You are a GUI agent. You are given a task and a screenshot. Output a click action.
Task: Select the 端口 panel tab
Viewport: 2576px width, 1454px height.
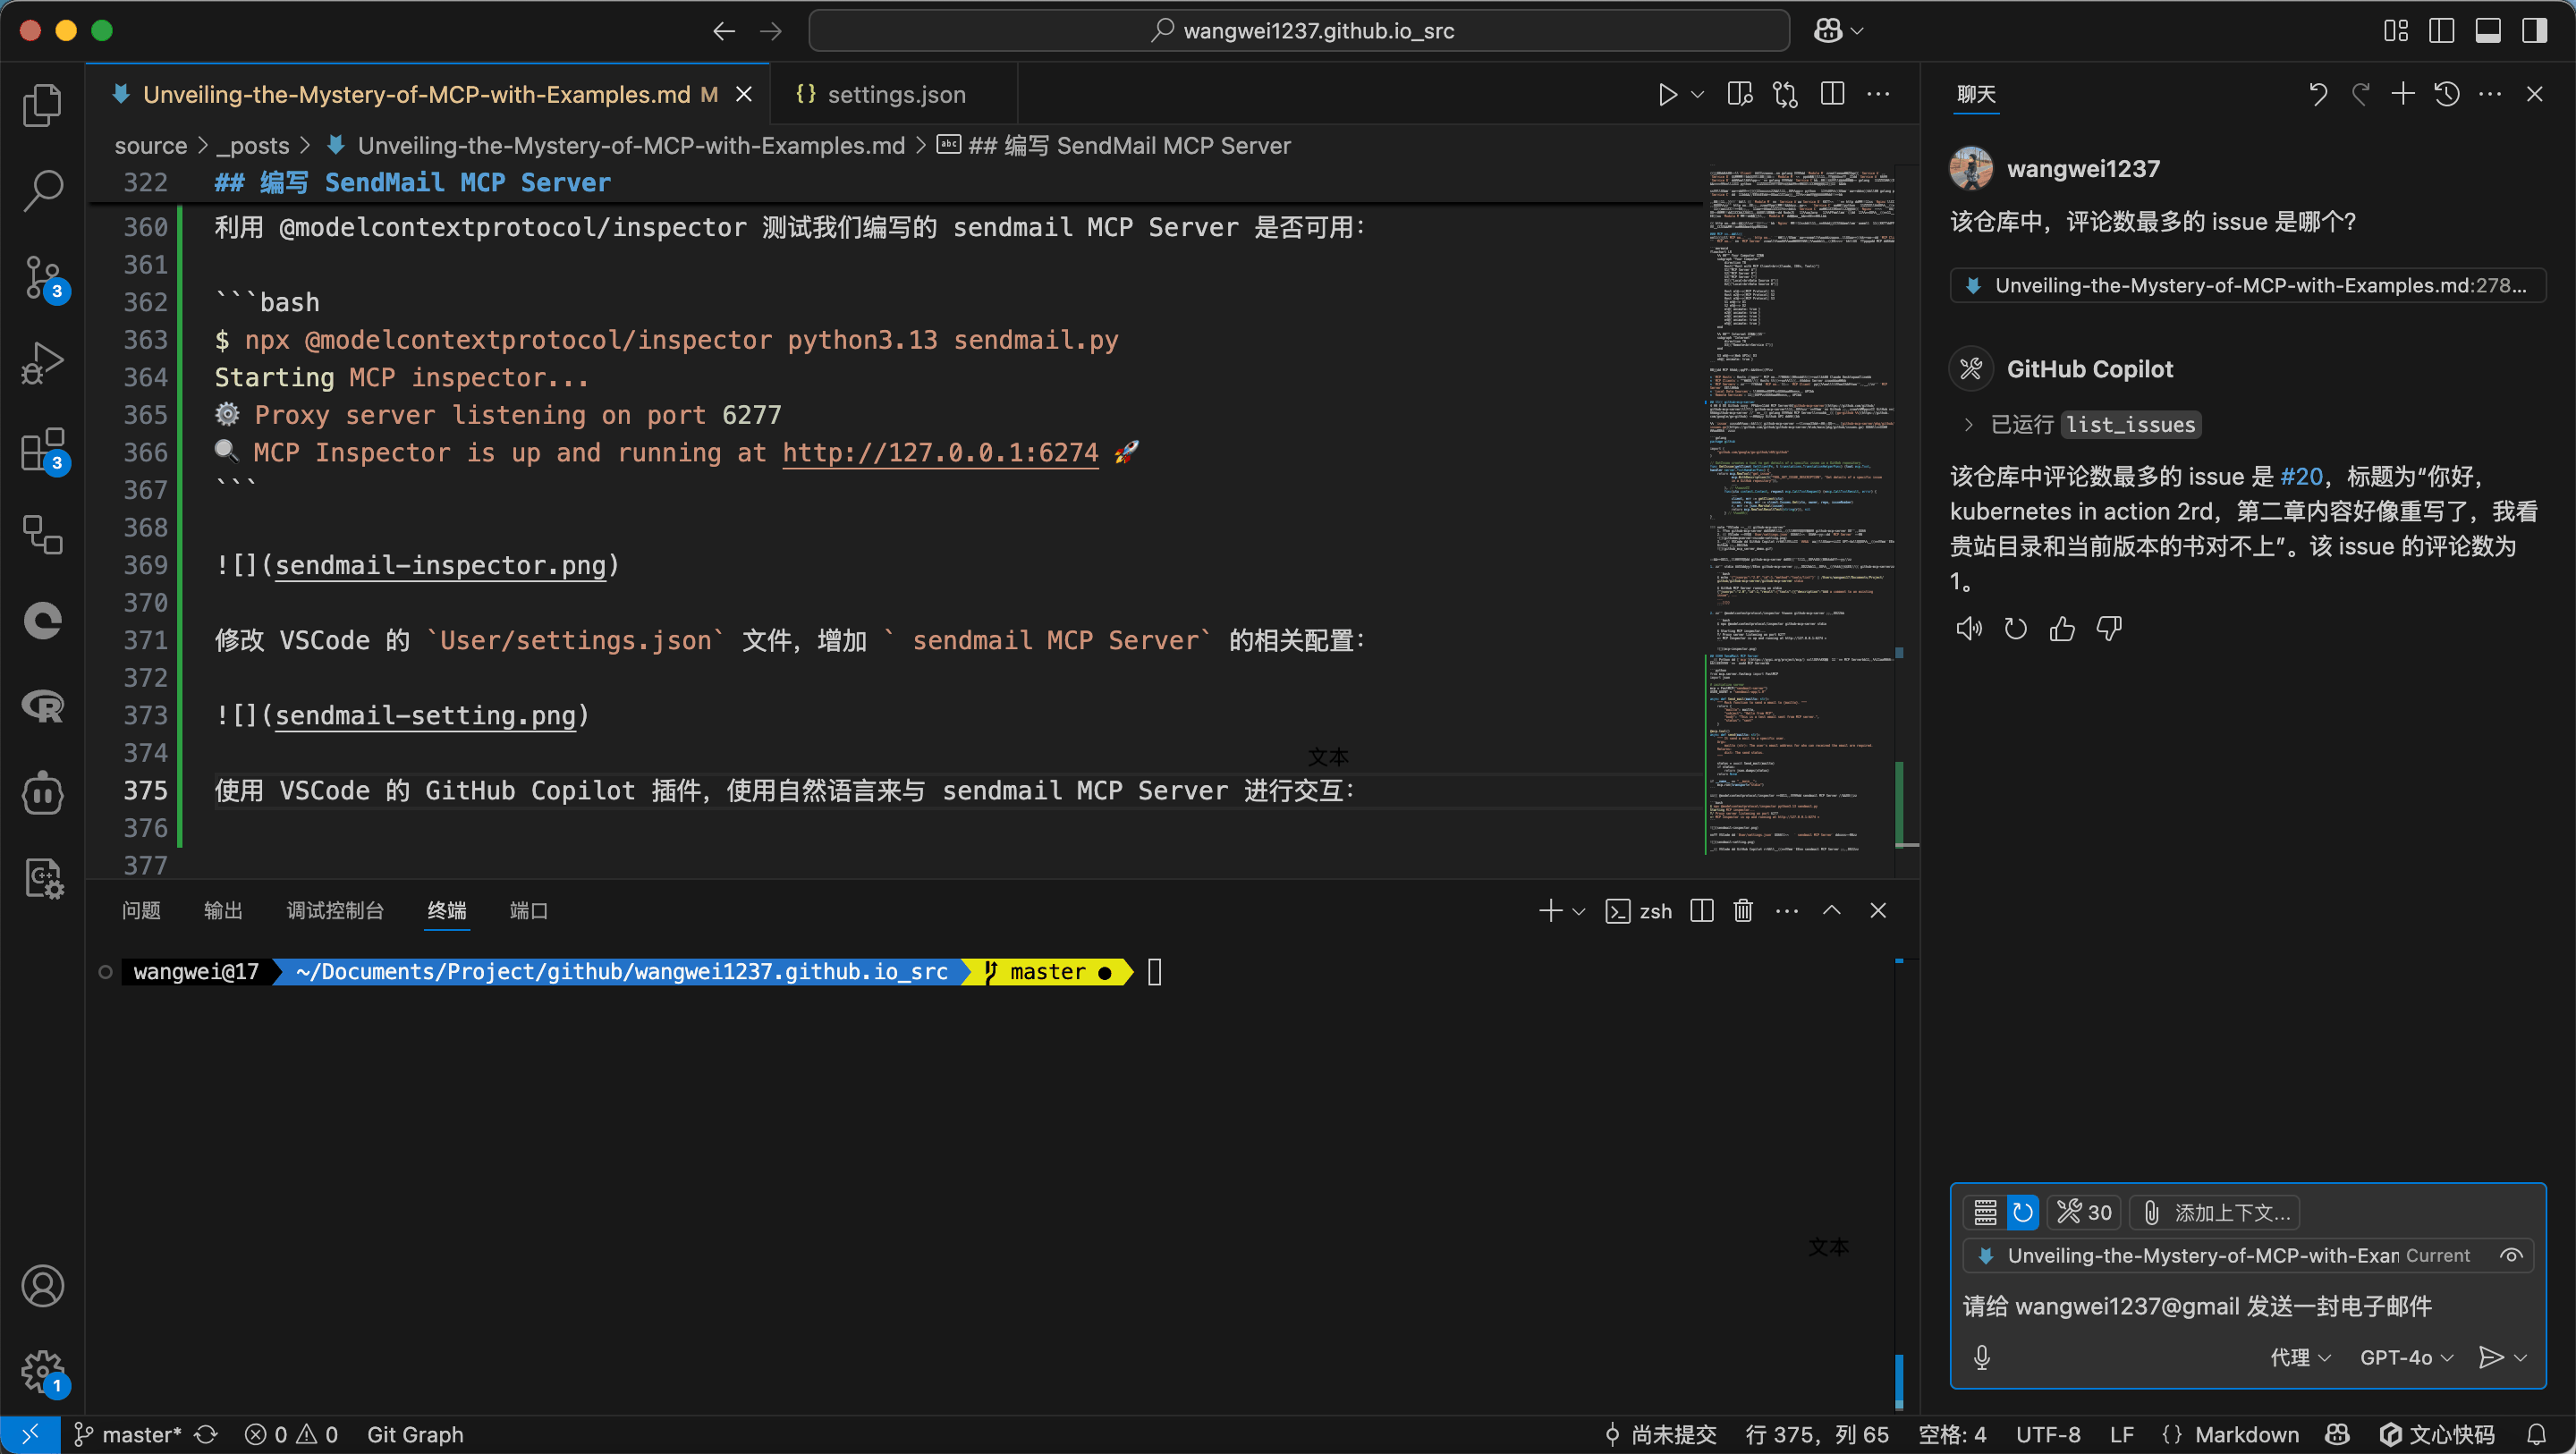[529, 911]
